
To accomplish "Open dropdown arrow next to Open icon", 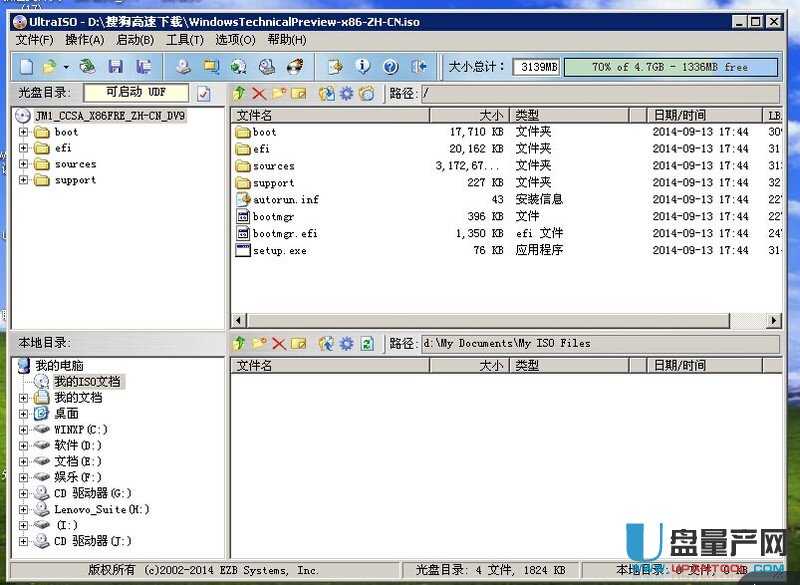I will tap(66, 67).
